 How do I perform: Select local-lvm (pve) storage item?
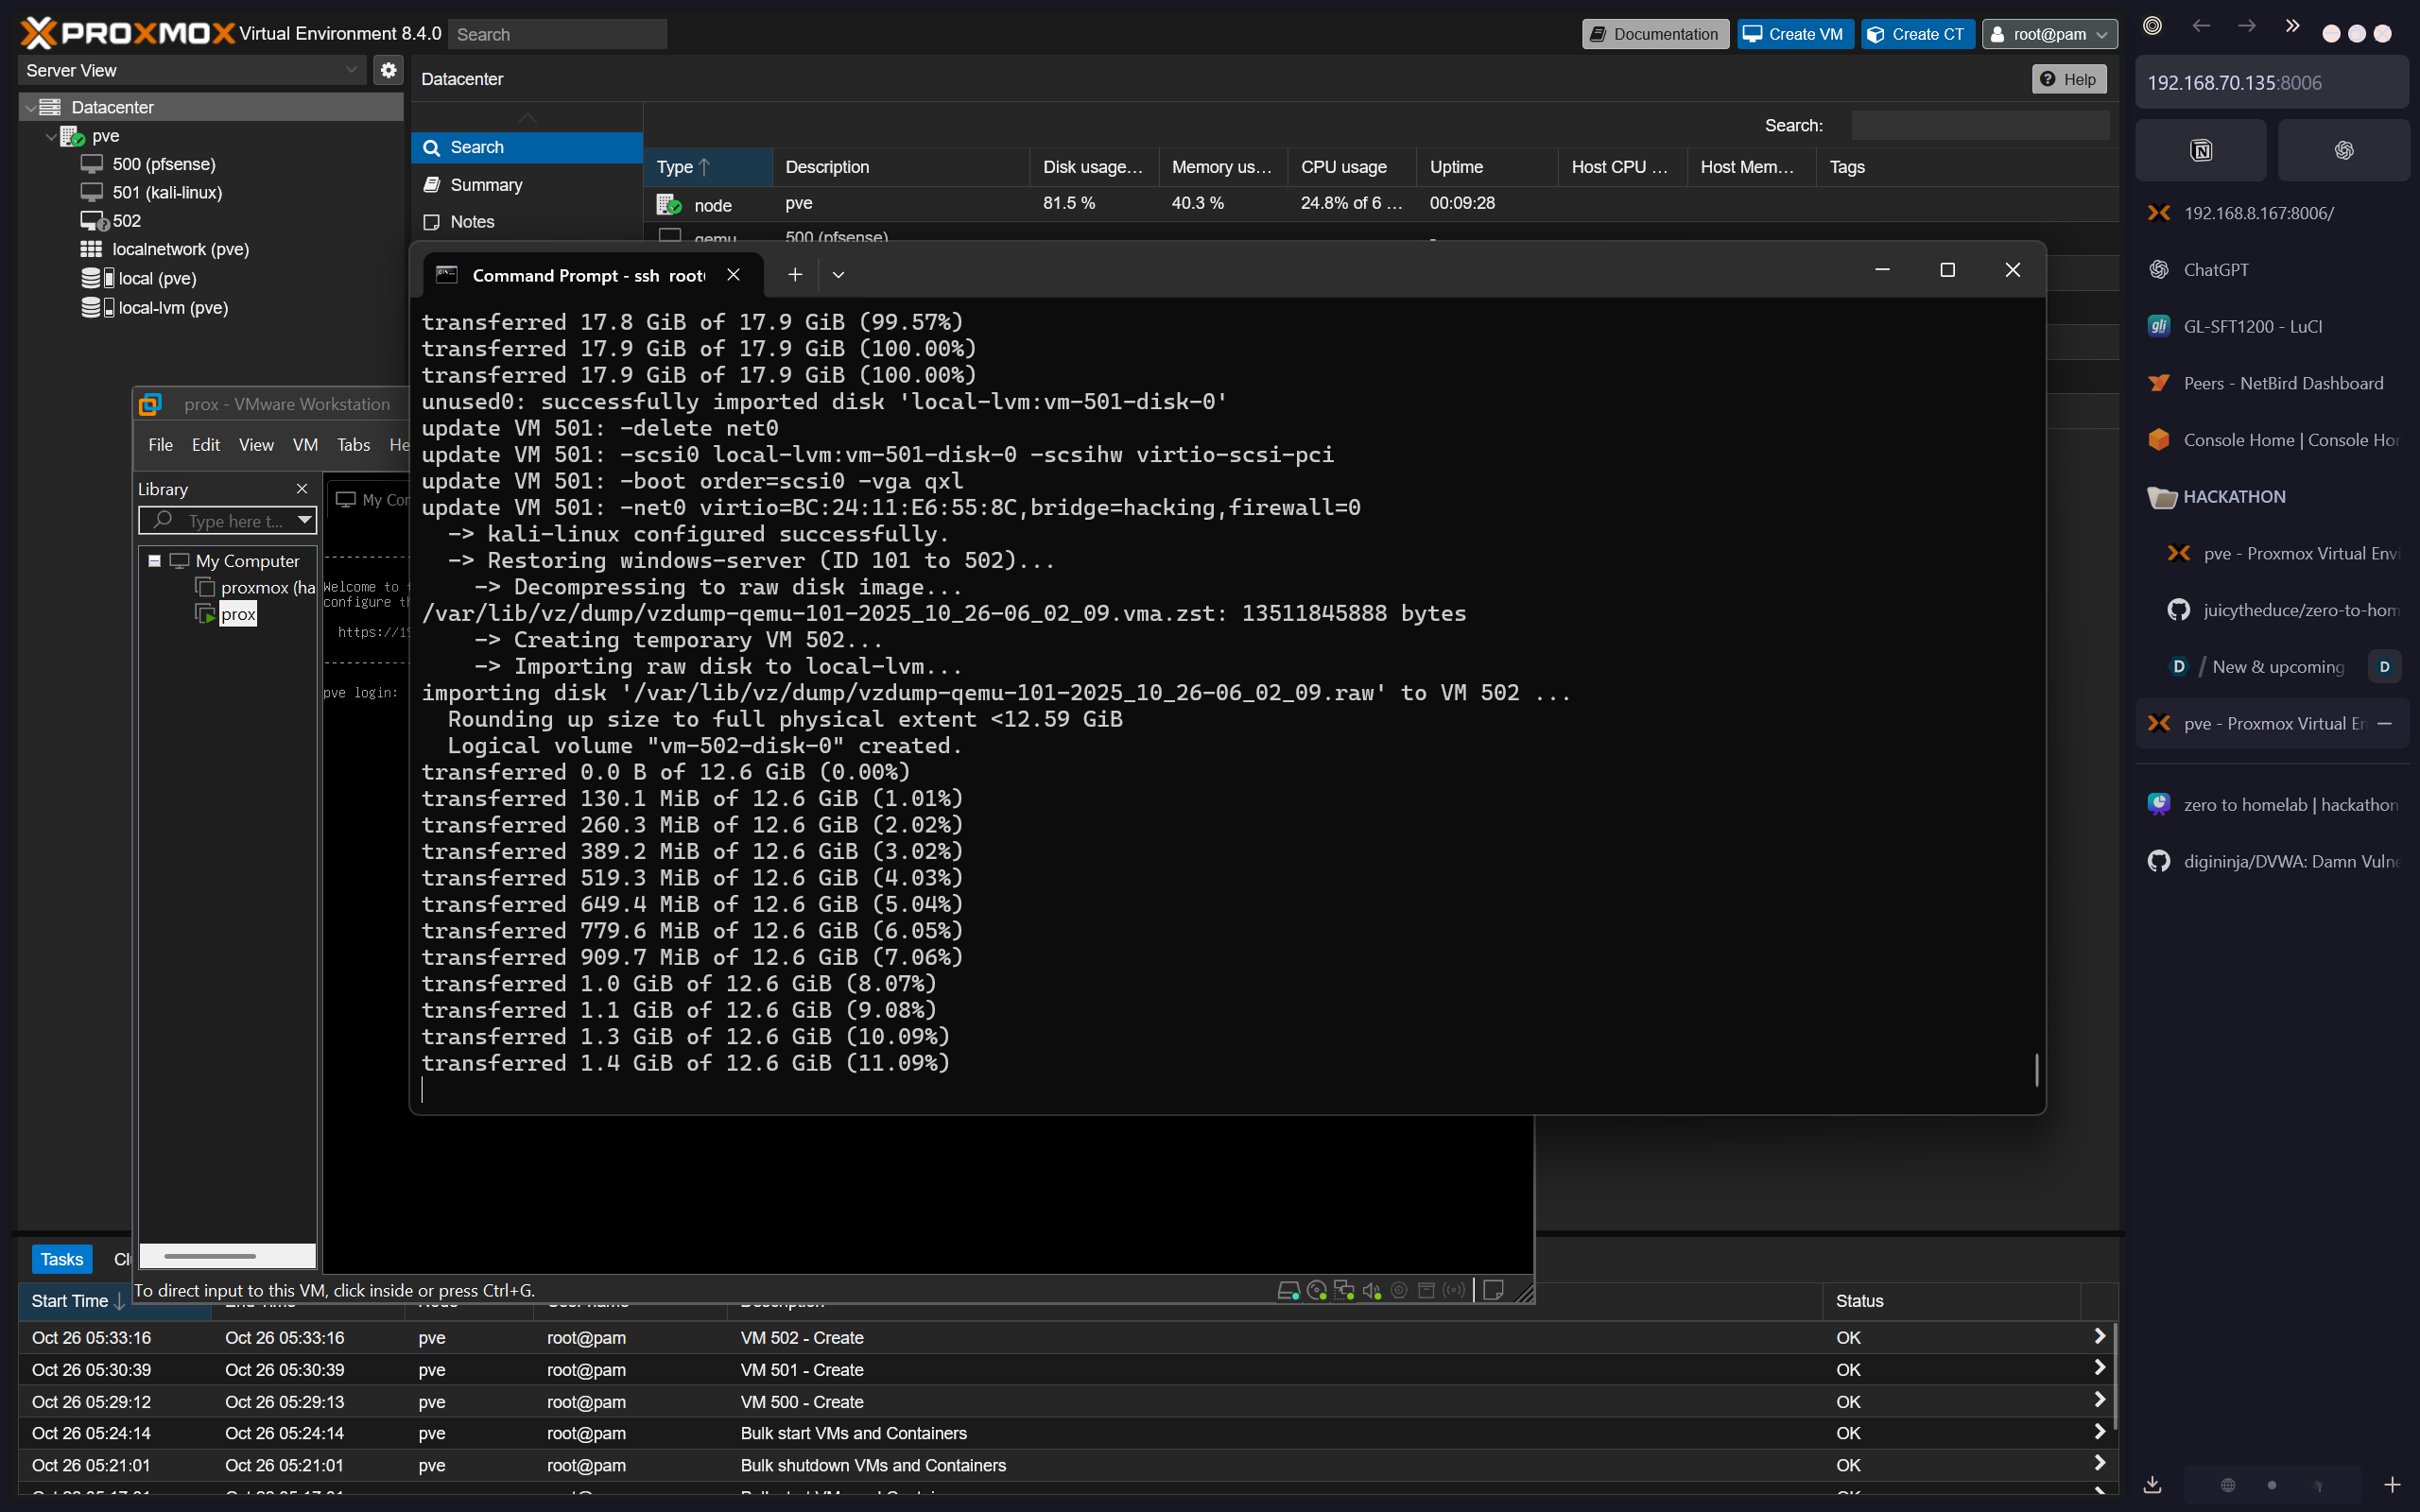tap(172, 308)
